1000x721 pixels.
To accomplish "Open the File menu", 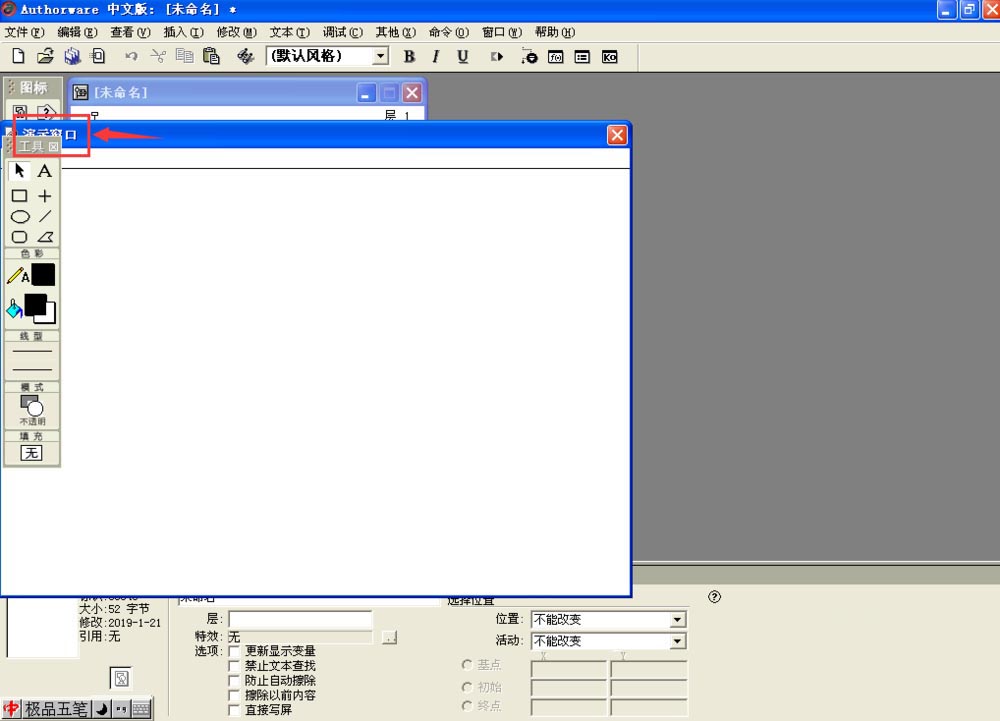I will pos(24,32).
